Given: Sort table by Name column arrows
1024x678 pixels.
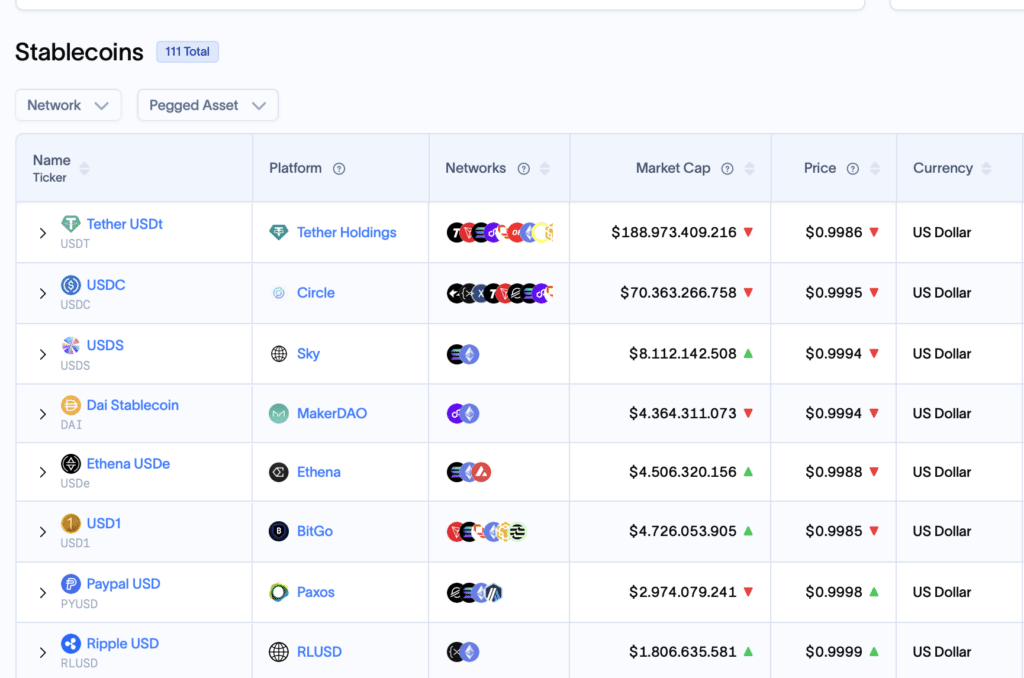Looking at the screenshot, I should click(x=84, y=169).
